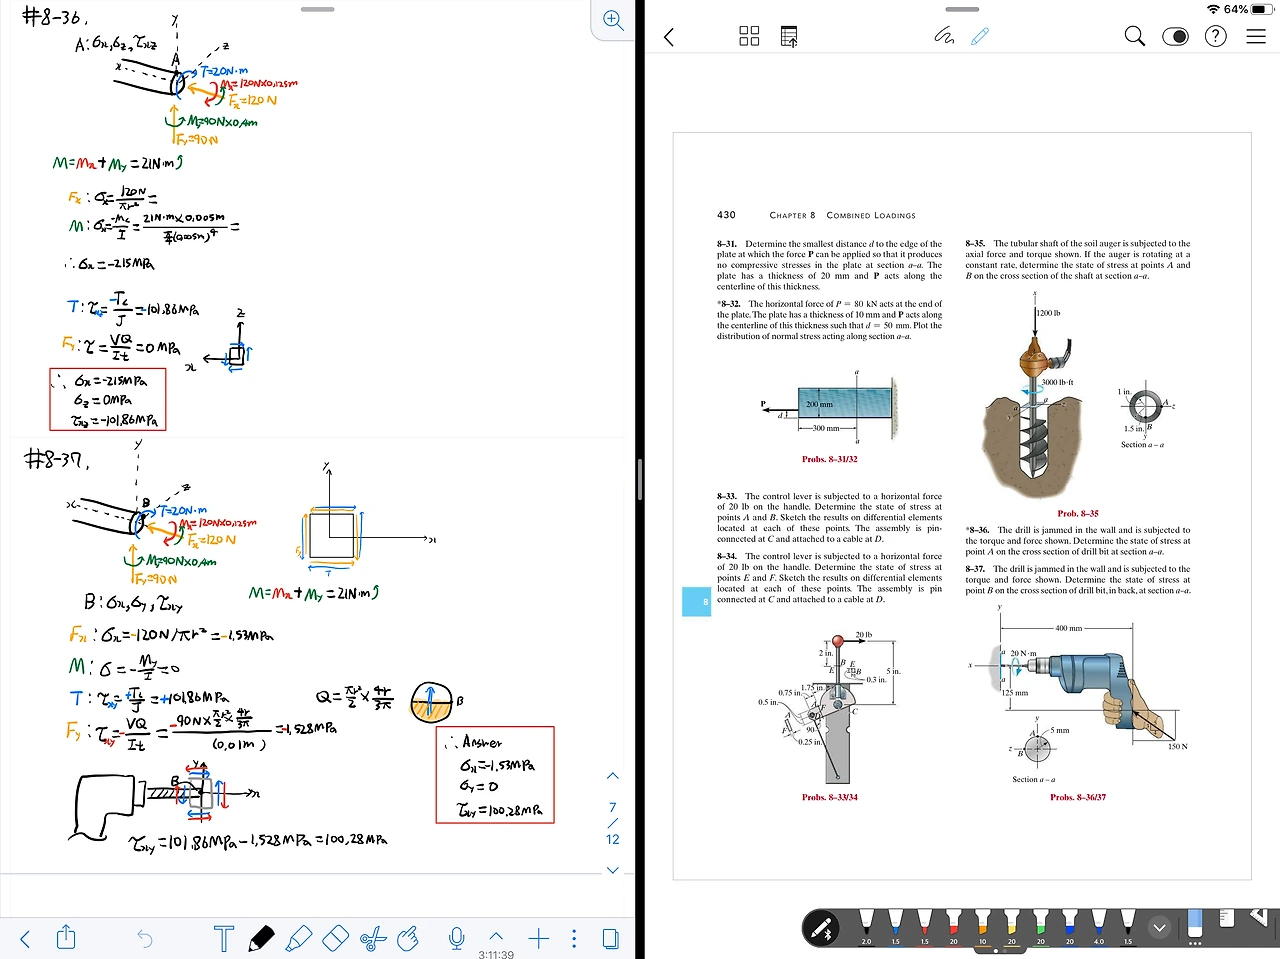Expand the recording options chevron

pyautogui.click(x=496, y=938)
